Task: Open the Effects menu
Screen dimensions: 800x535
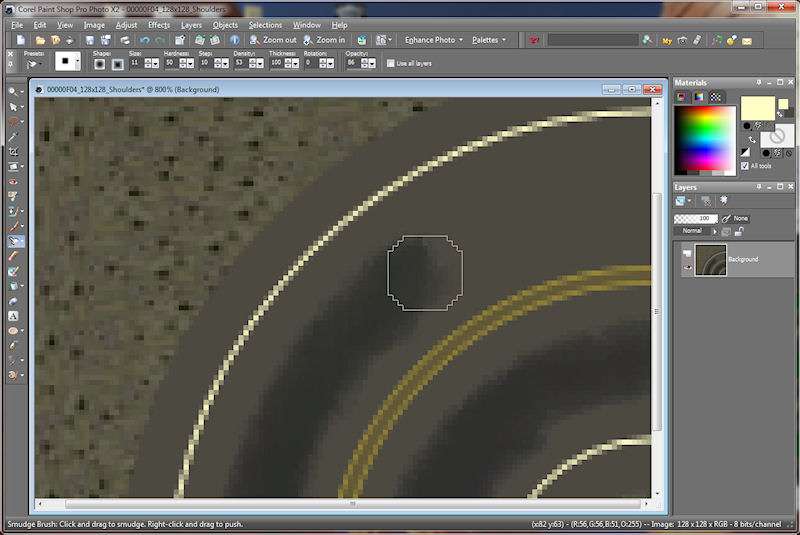Action: [159, 24]
